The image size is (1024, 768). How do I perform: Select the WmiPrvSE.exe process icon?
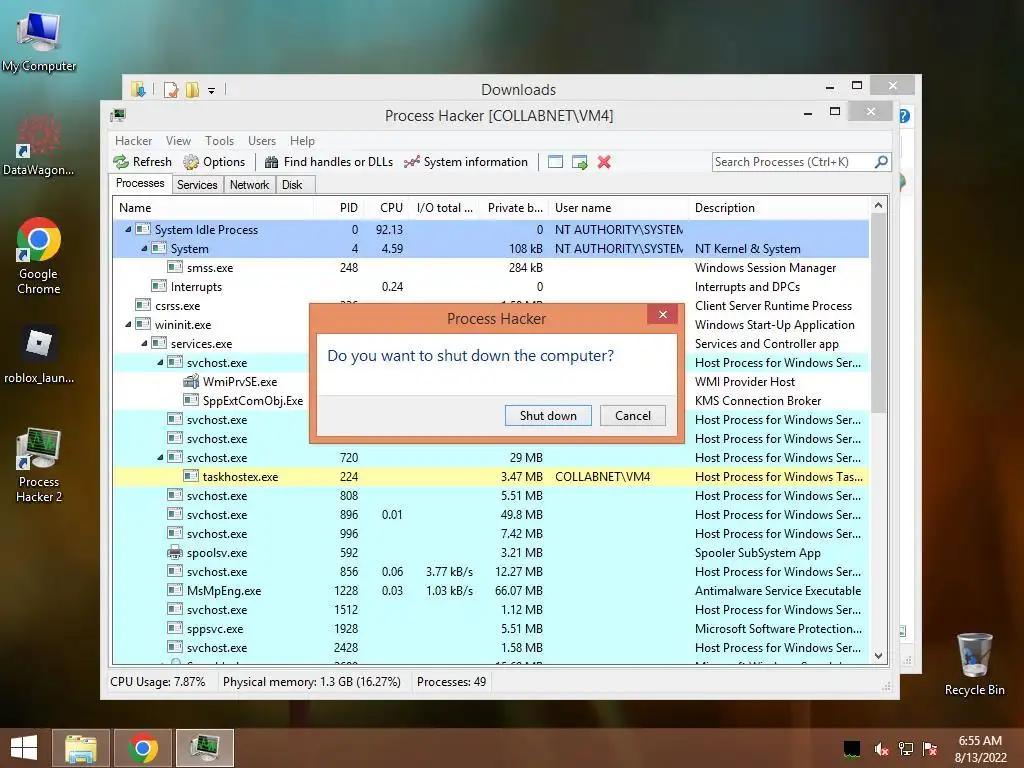191,381
